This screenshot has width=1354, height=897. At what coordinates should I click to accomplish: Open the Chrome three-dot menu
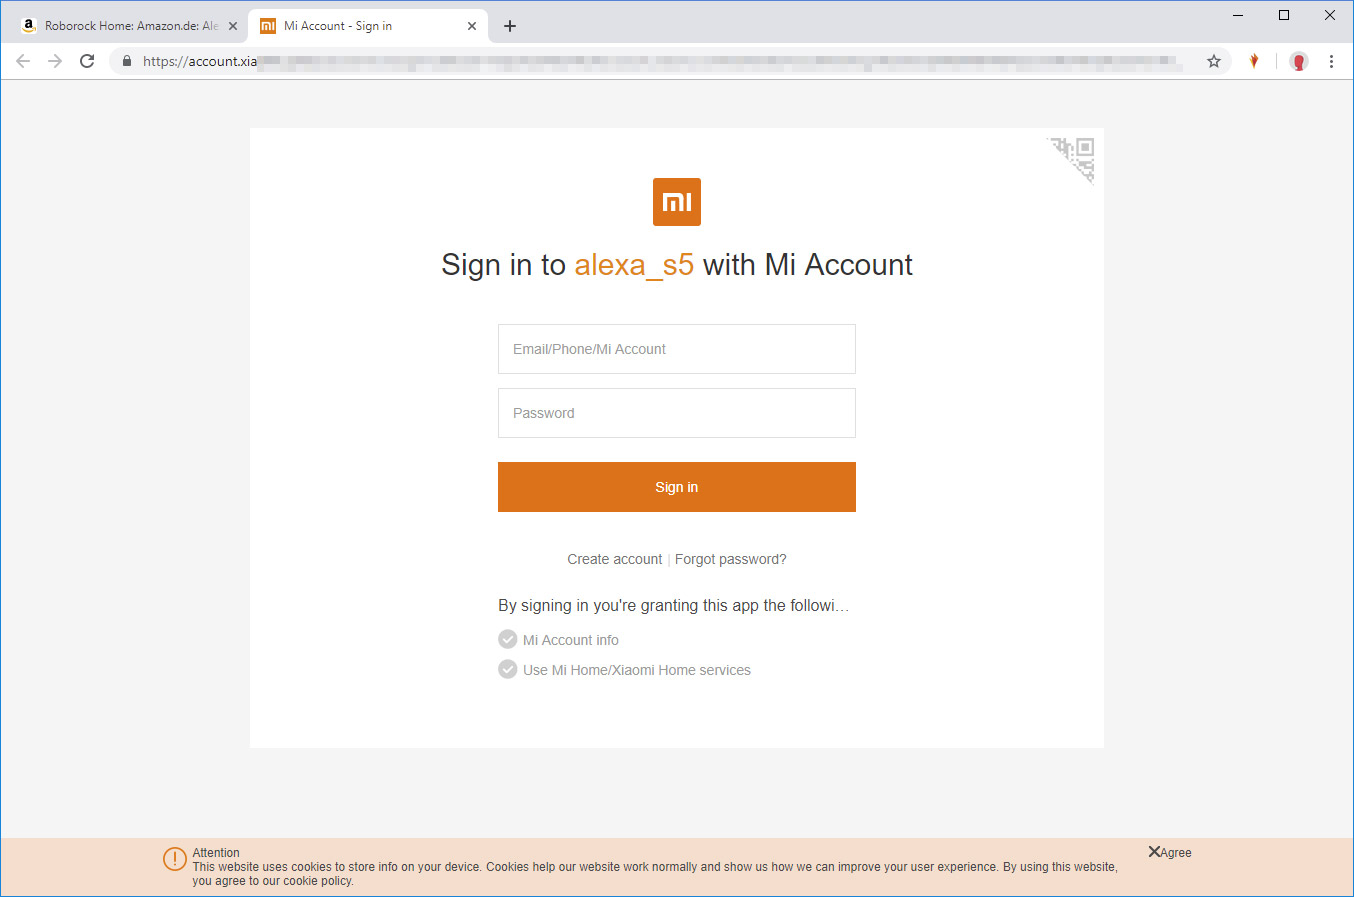1331,61
